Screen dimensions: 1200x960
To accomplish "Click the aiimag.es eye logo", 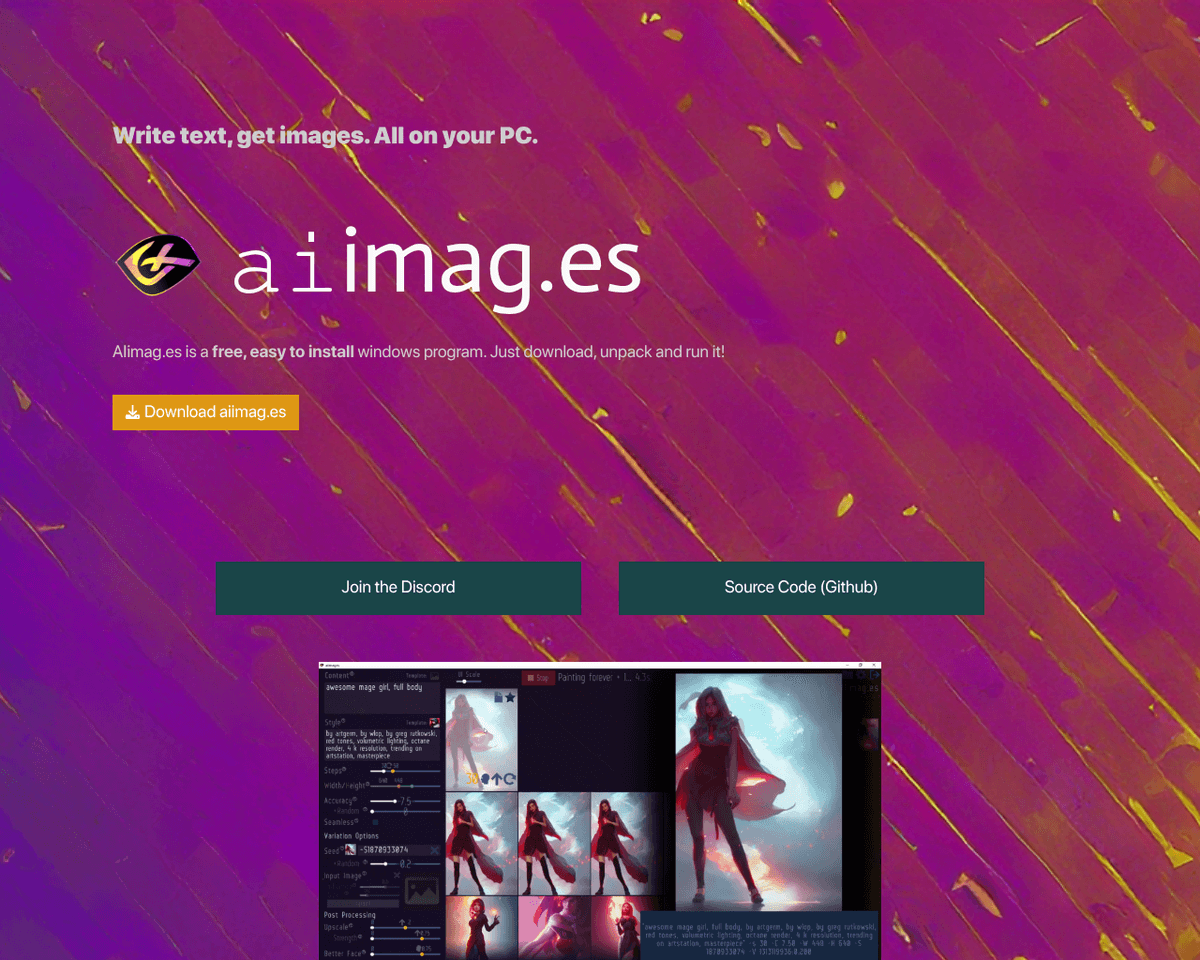I will (x=158, y=265).
